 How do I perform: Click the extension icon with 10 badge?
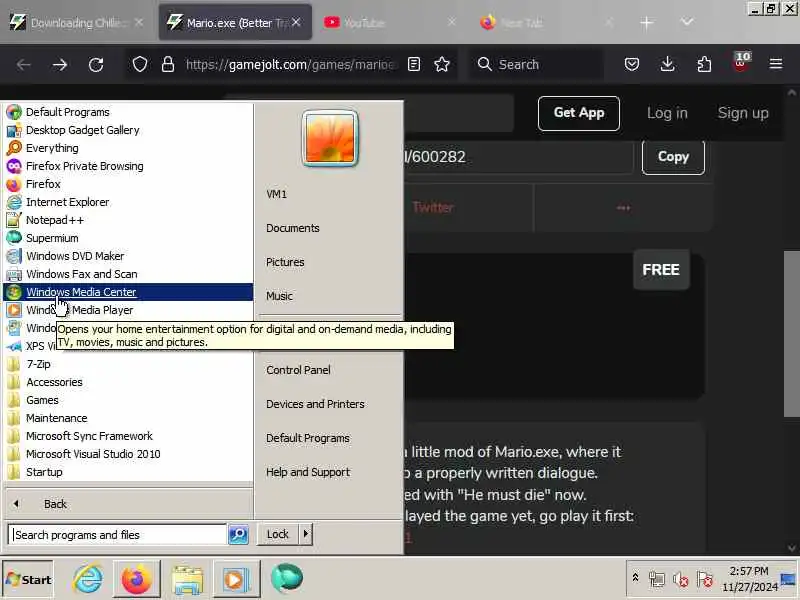(741, 63)
